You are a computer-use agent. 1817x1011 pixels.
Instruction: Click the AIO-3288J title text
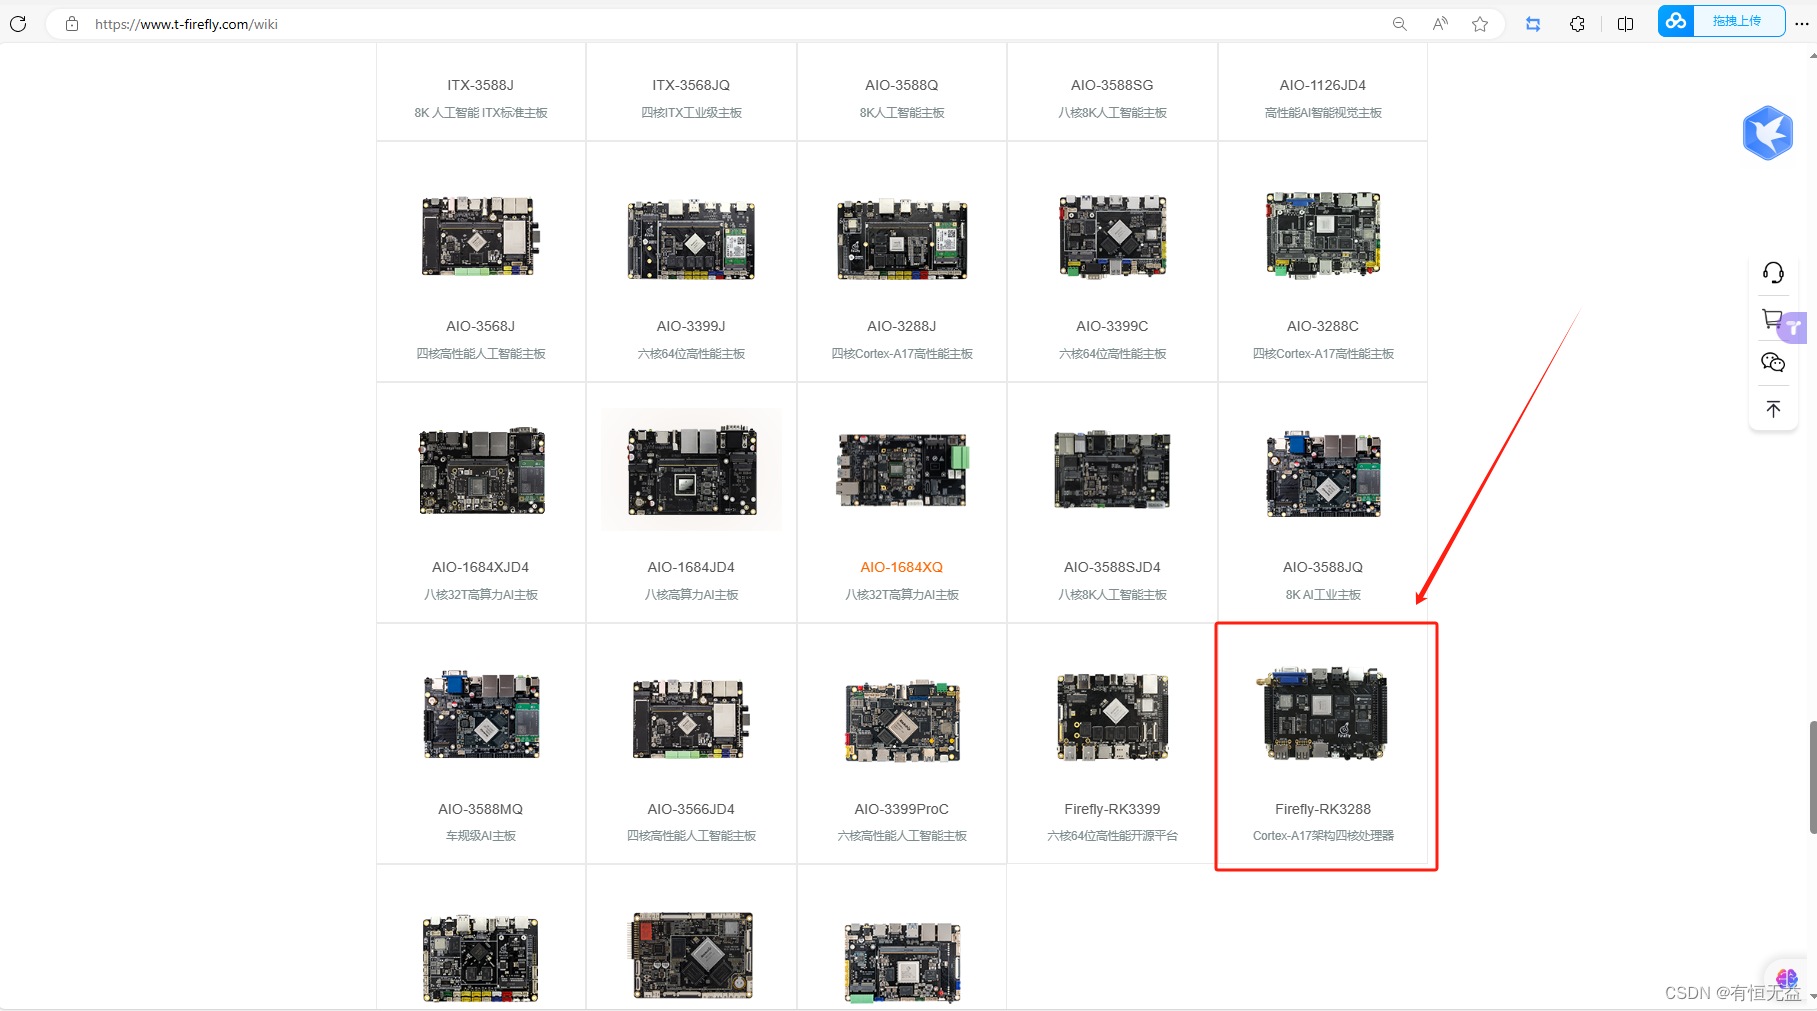click(x=902, y=326)
